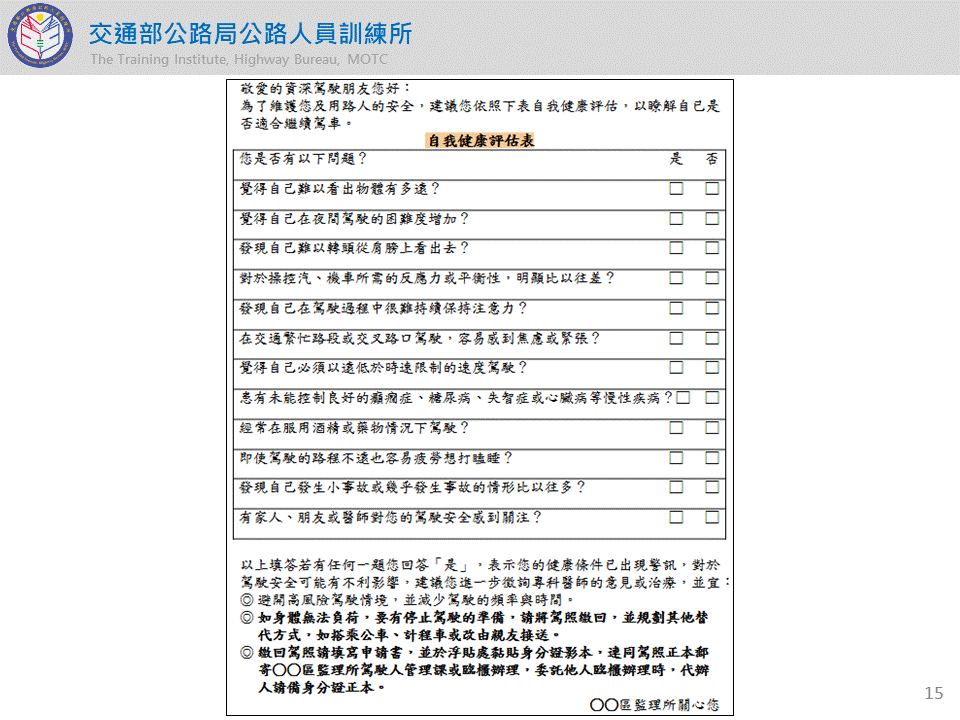This screenshot has width=960, height=720.
Task: Select 是 for 容易疲勞想打瞌睡
Action: tap(677, 458)
